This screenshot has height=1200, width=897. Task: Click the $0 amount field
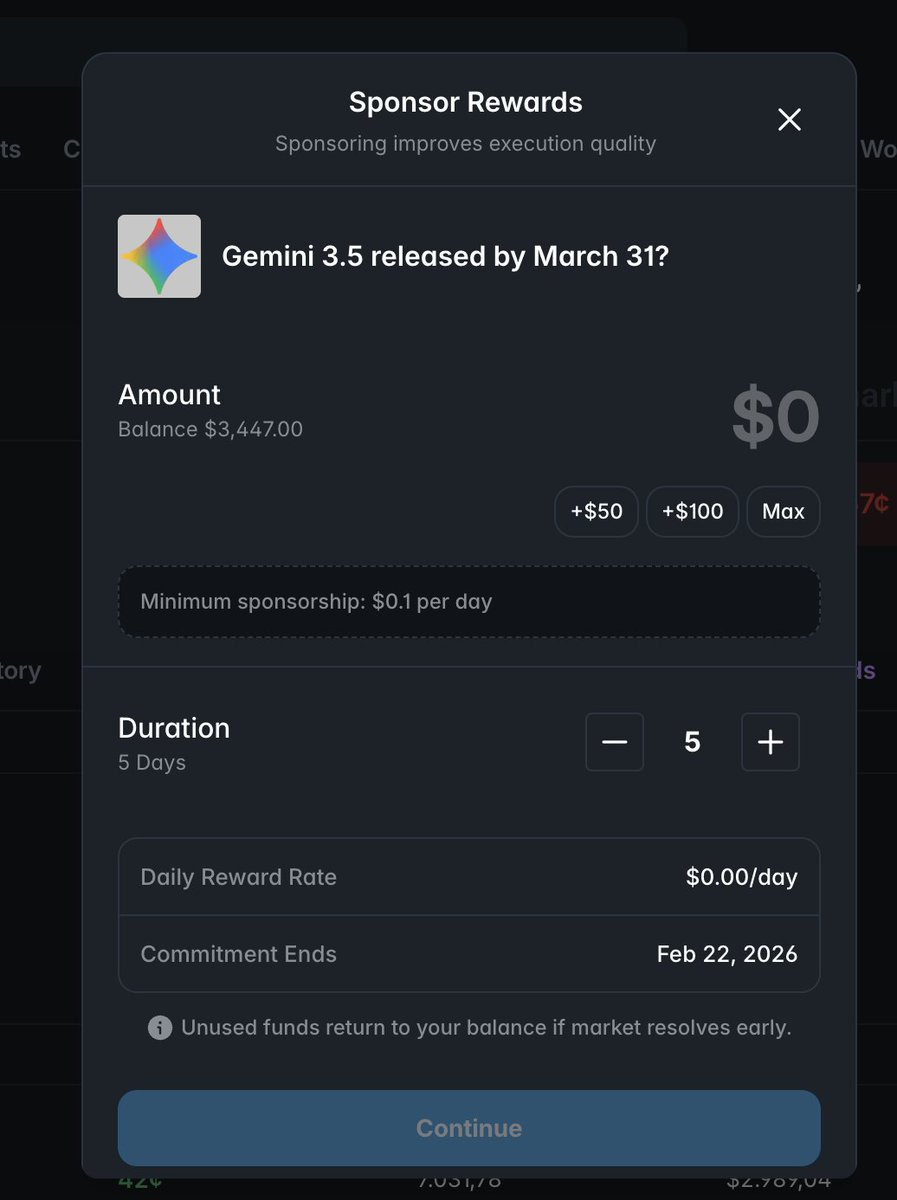click(775, 418)
